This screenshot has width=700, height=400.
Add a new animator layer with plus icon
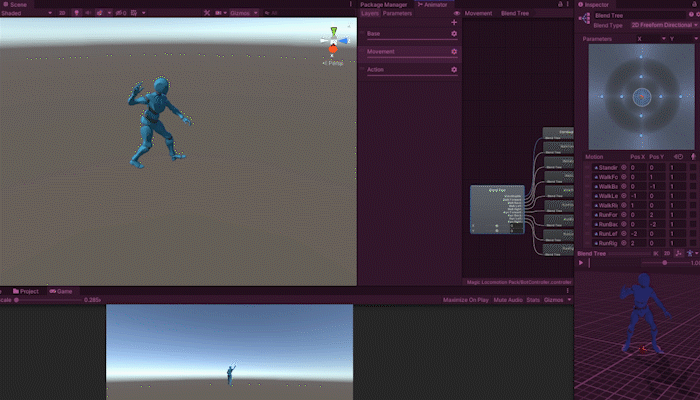coord(454,22)
